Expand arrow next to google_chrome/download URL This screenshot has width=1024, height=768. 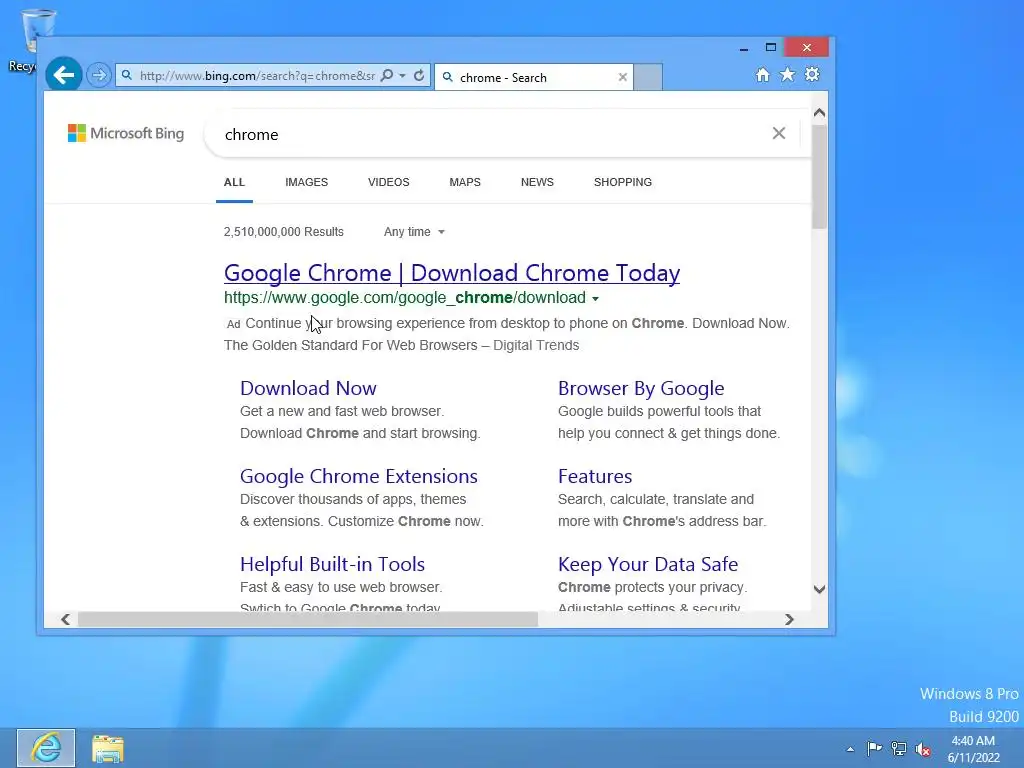[x=595, y=299]
